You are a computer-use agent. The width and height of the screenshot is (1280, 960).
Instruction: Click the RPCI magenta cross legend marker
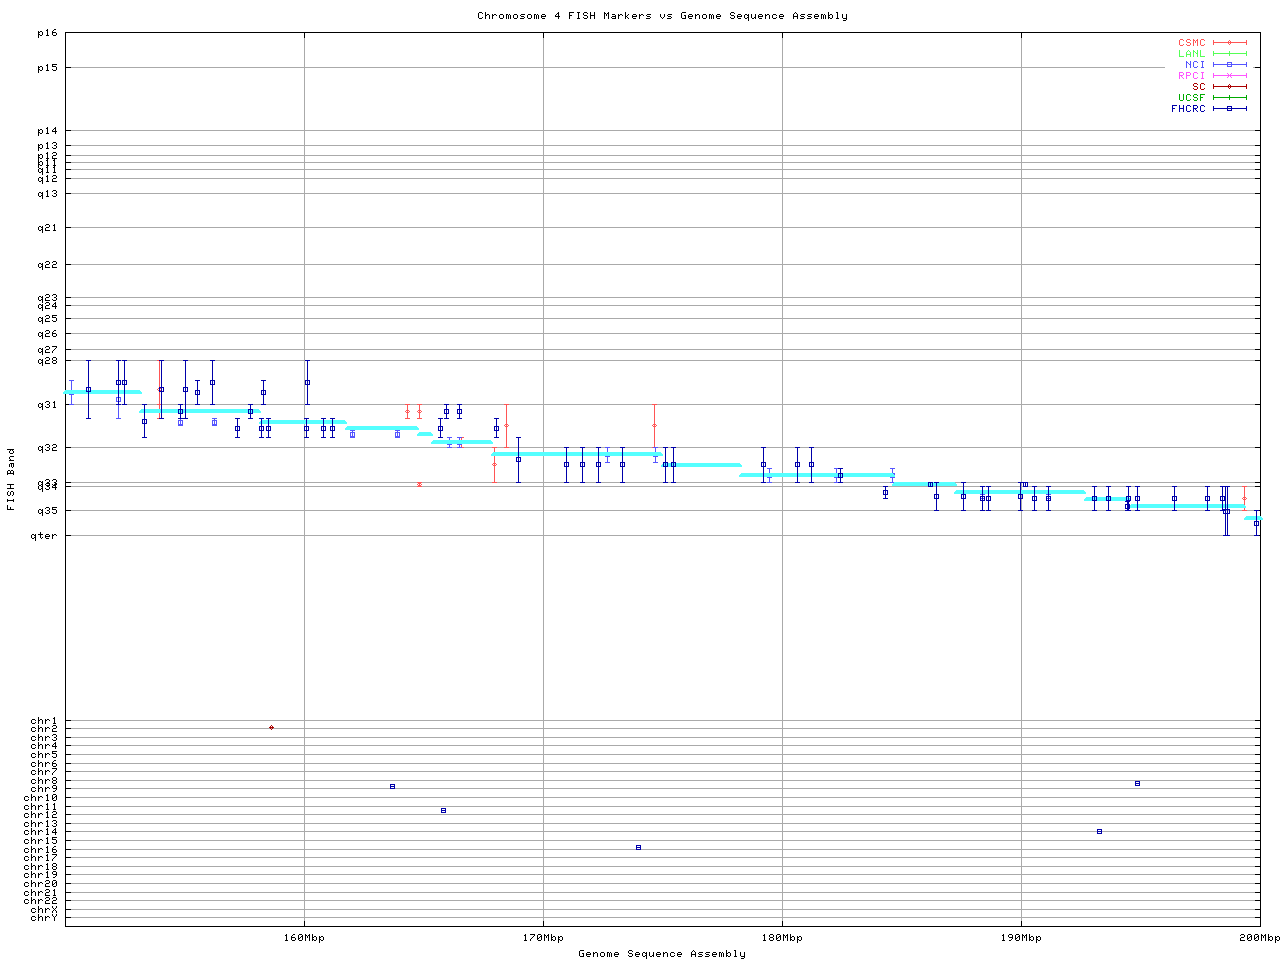point(1229,76)
